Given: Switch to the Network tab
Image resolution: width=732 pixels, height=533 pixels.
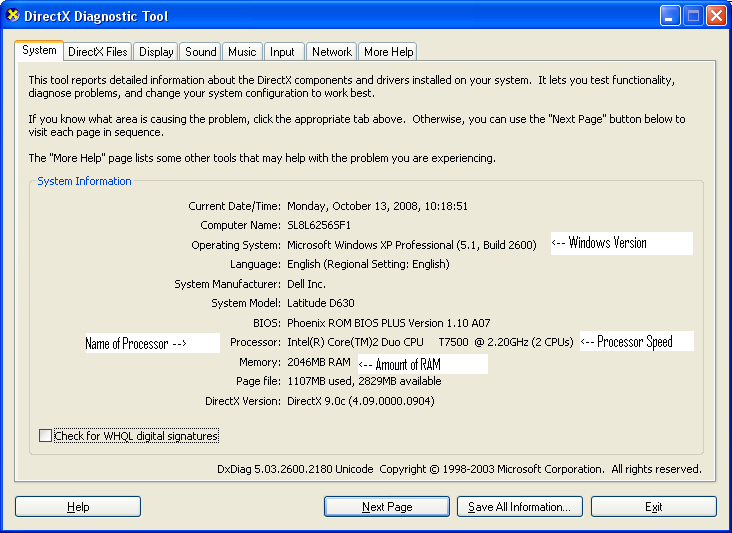Looking at the screenshot, I should click(331, 52).
